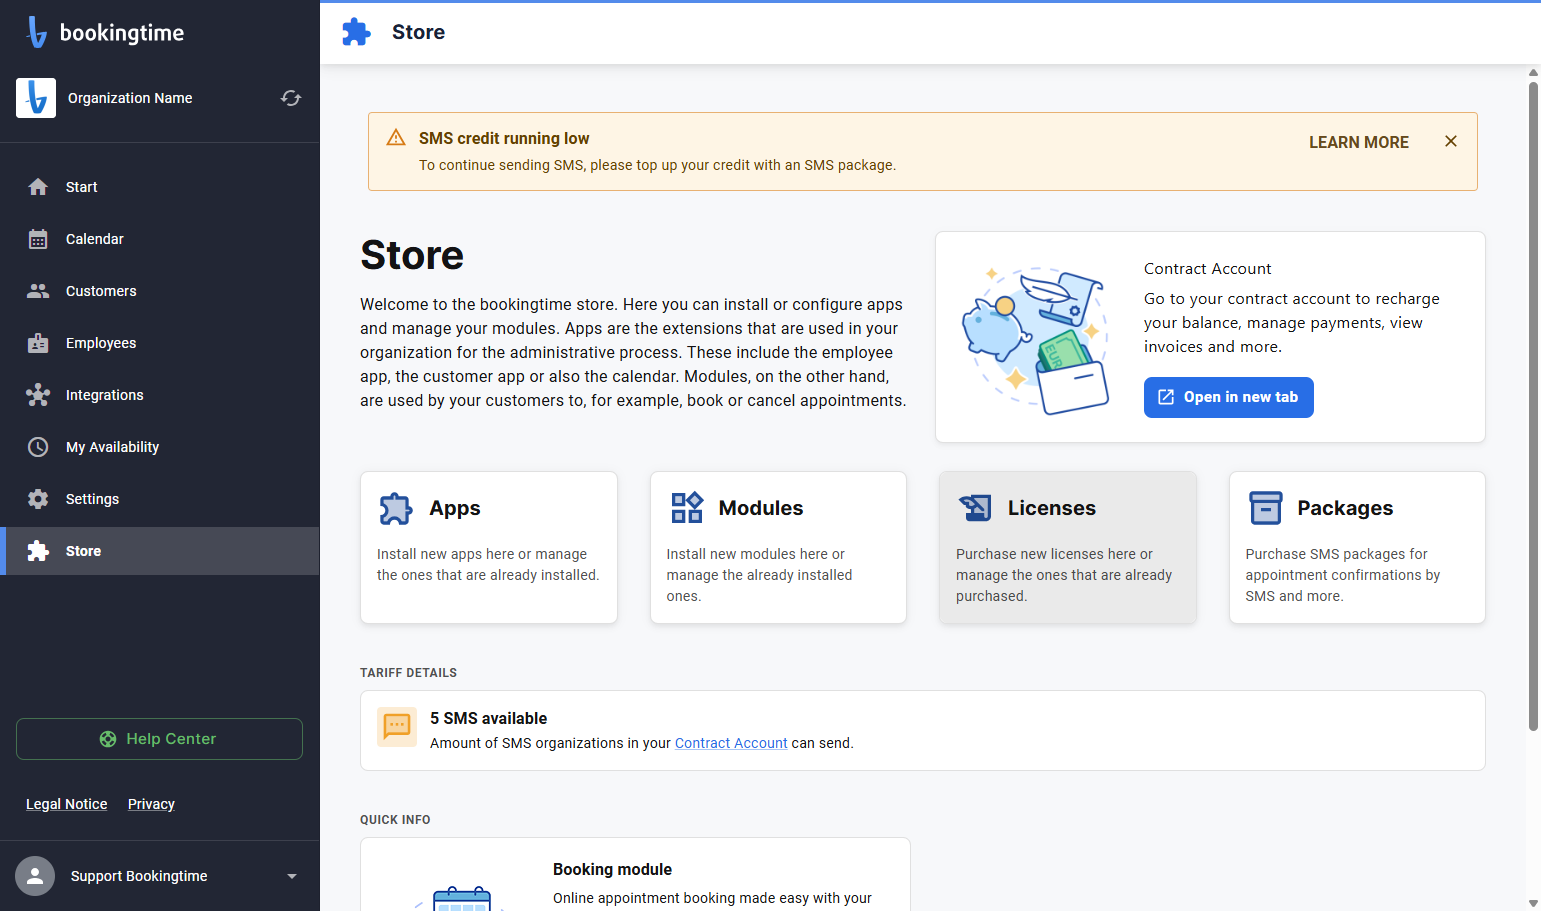Click the Settings gear icon

tap(38, 499)
